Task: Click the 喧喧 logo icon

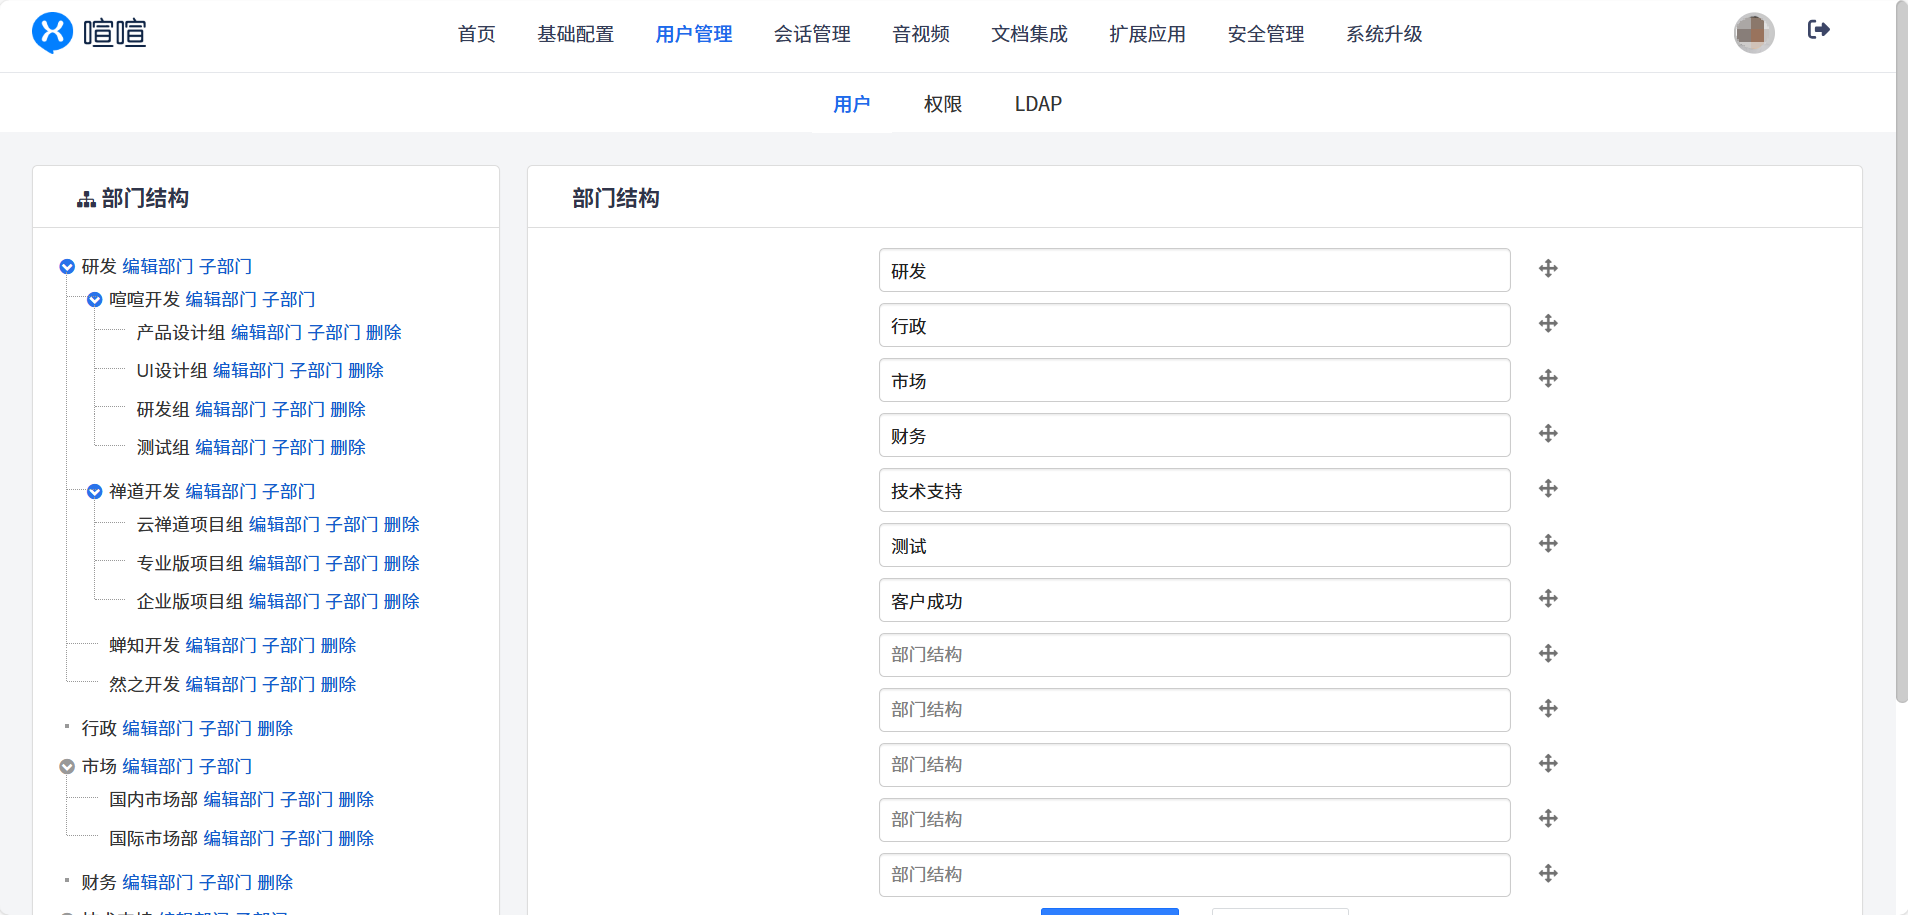Action: (x=52, y=33)
